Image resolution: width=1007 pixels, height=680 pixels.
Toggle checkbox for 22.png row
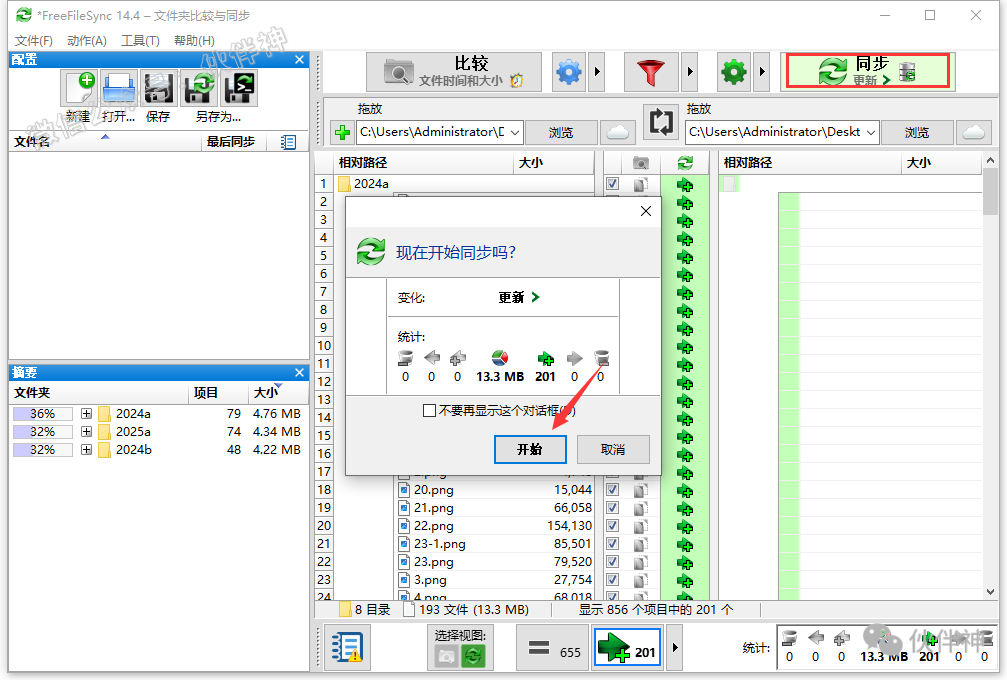(x=613, y=526)
